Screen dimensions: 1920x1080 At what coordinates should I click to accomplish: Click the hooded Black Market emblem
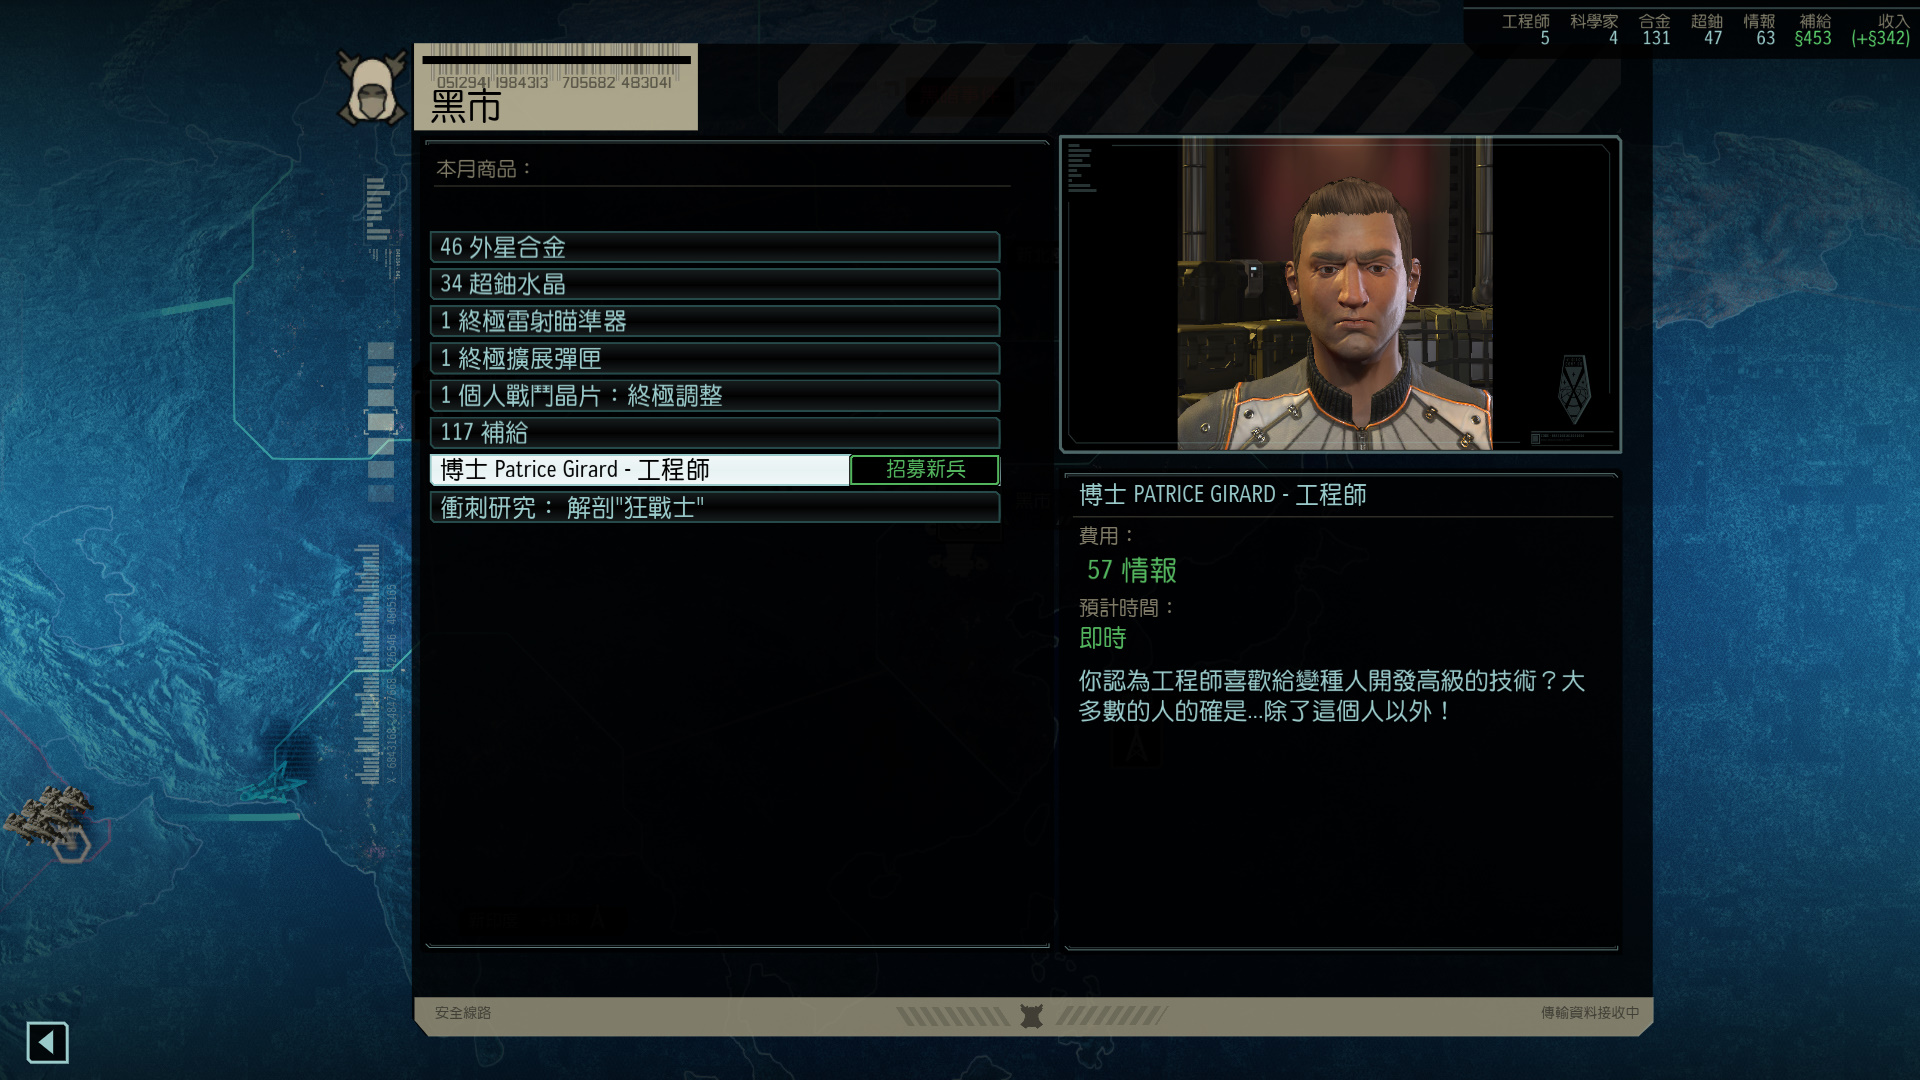372,88
